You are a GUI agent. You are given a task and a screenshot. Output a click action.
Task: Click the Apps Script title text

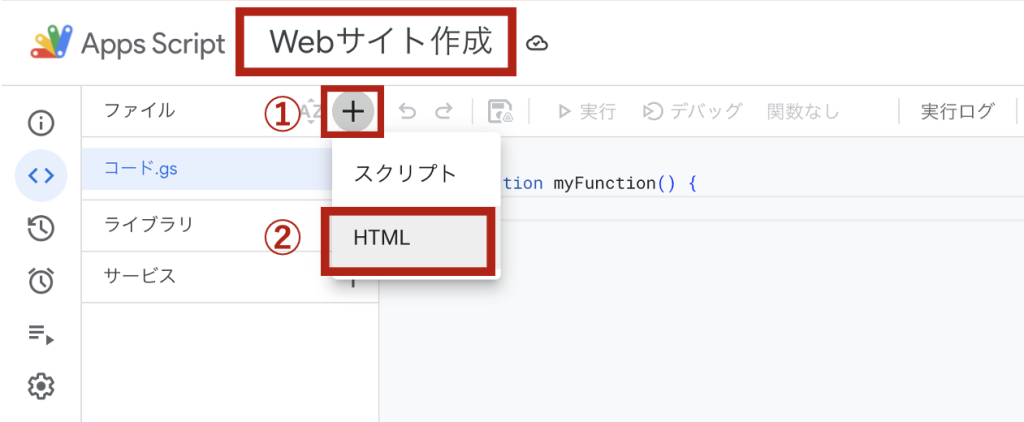click(x=153, y=44)
